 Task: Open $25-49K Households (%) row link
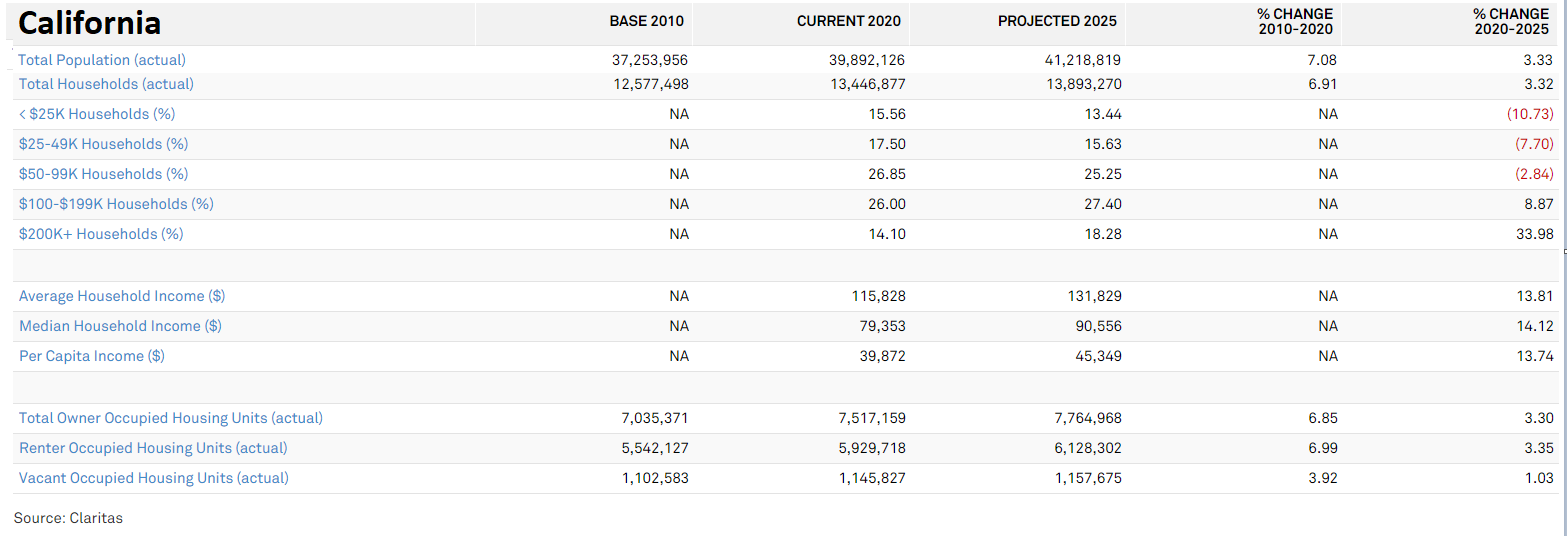104,144
